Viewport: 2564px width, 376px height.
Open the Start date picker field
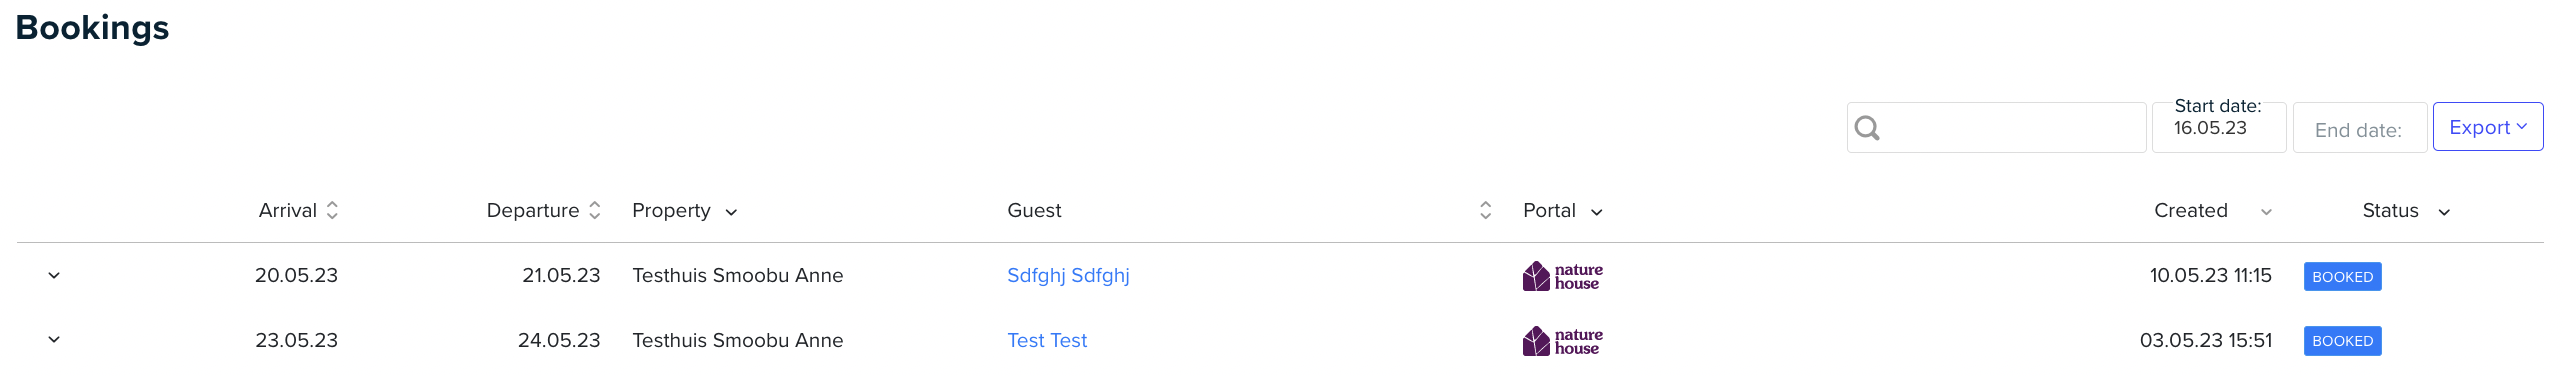2218,127
